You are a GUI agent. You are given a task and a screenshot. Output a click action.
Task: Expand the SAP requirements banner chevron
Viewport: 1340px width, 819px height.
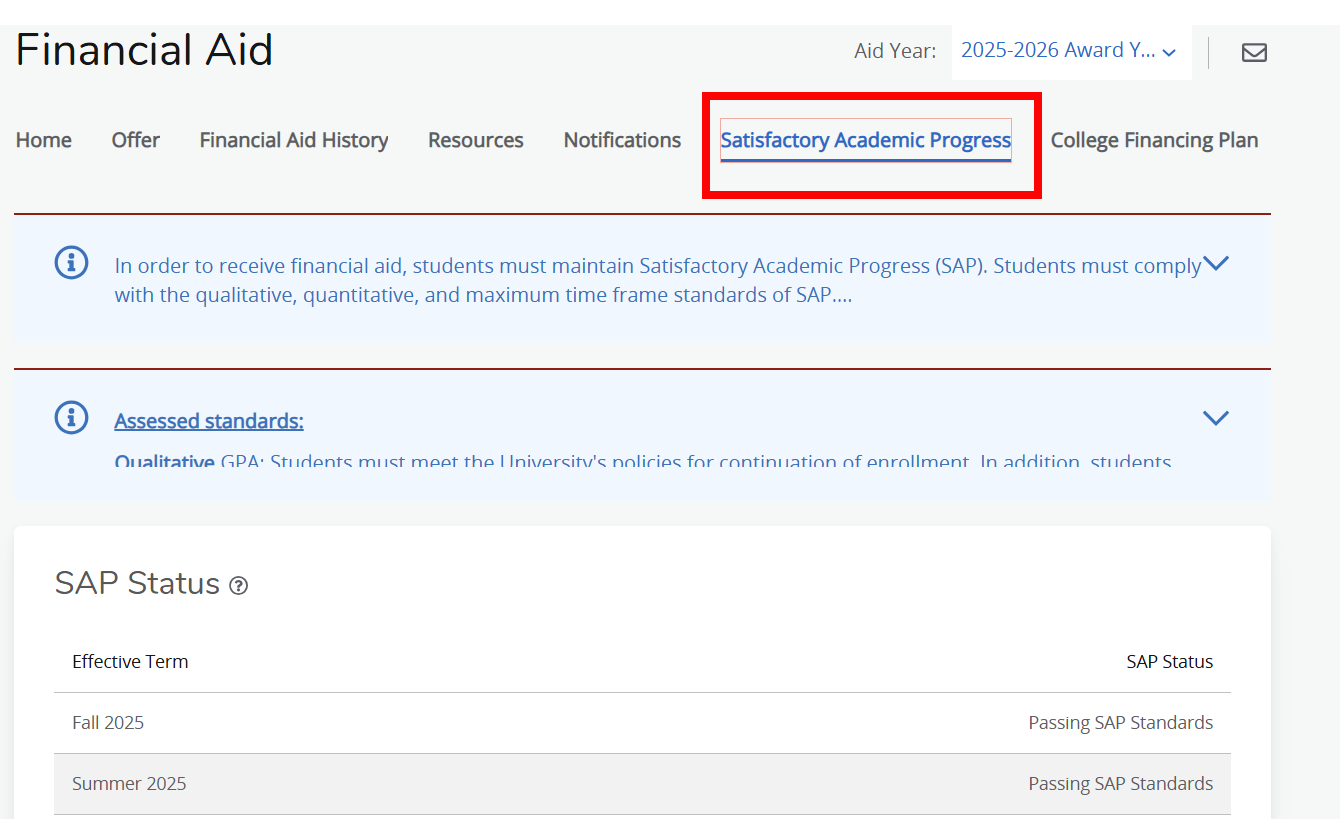click(x=1216, y=263)
